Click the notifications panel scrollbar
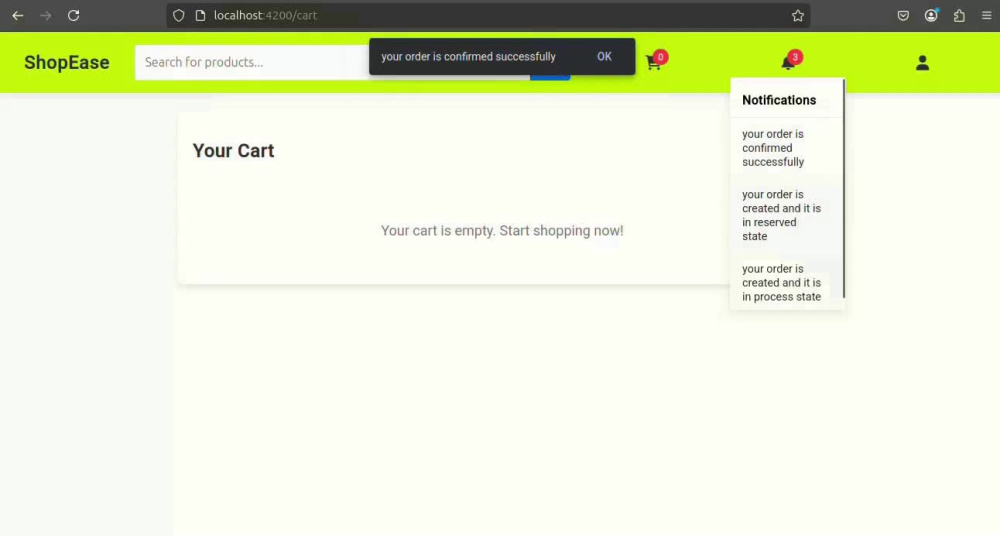Viewport: 1000px width, 536px height. pyautogui.click(x=844, y=188)
